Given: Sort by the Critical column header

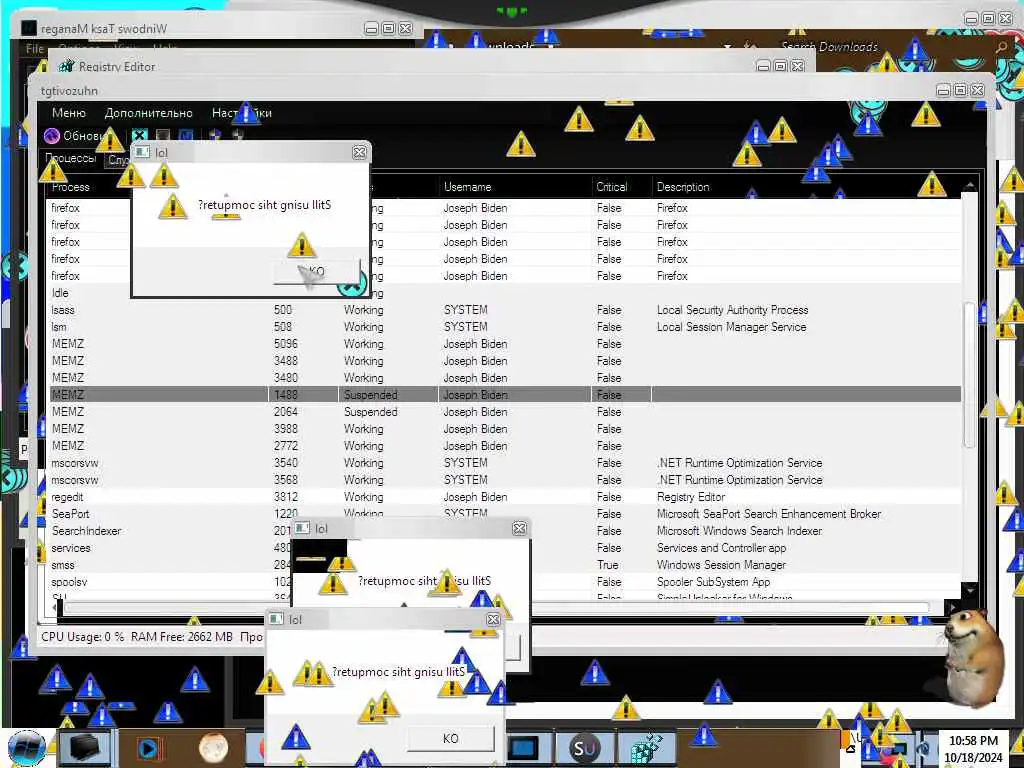Looking at the screenshot, I should click(612, 187).
